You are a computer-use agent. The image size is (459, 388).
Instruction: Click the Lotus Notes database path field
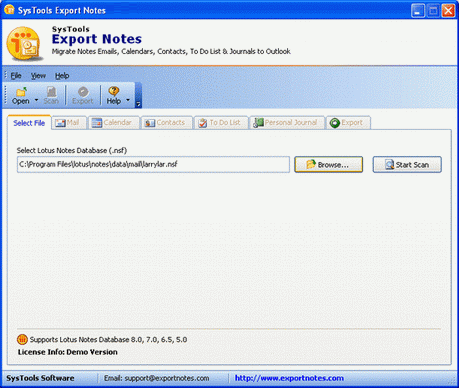(153, 164)
